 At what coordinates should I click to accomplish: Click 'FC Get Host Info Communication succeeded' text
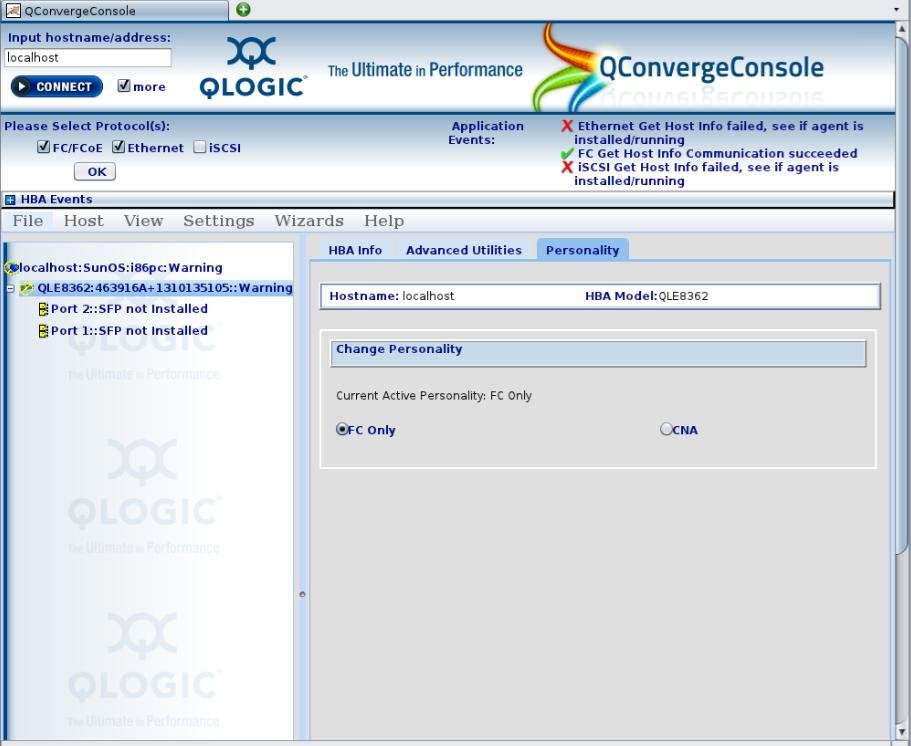(718, 154)
